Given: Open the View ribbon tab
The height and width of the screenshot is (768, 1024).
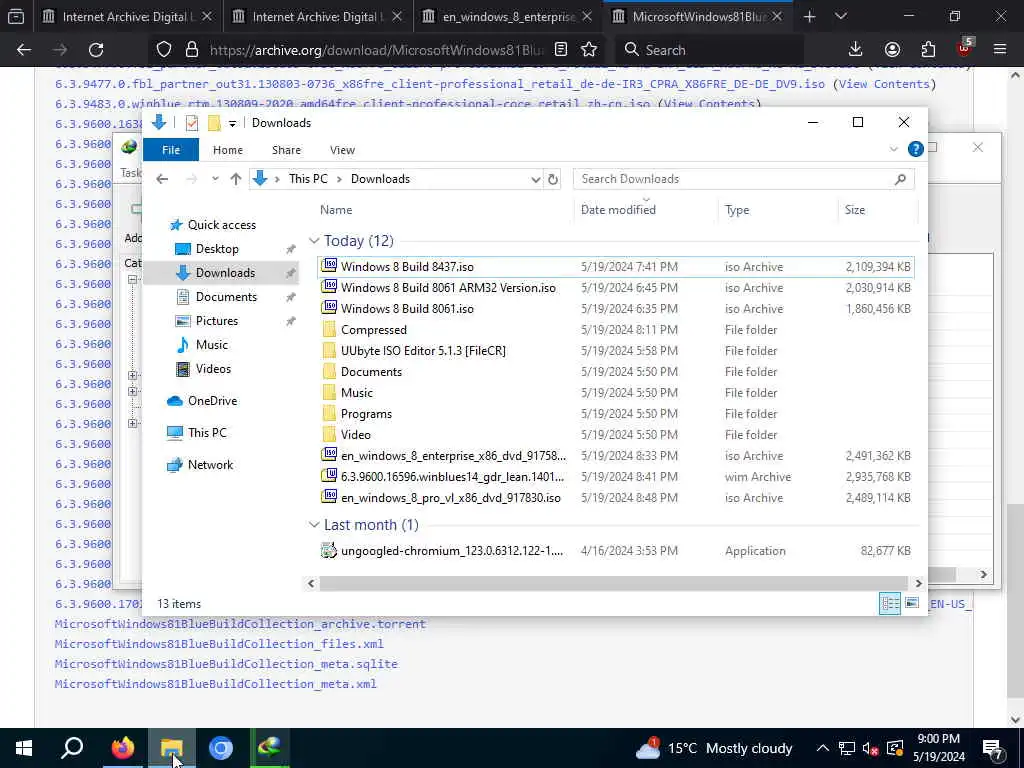Looking at the screenshot, I should point(342,150).
